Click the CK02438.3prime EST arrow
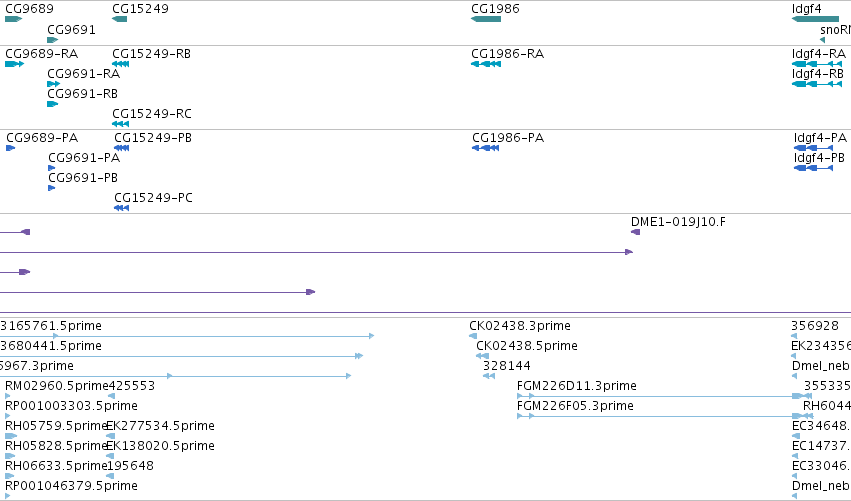The height and width of the screenshot is (501, 851). coord(473,336)
